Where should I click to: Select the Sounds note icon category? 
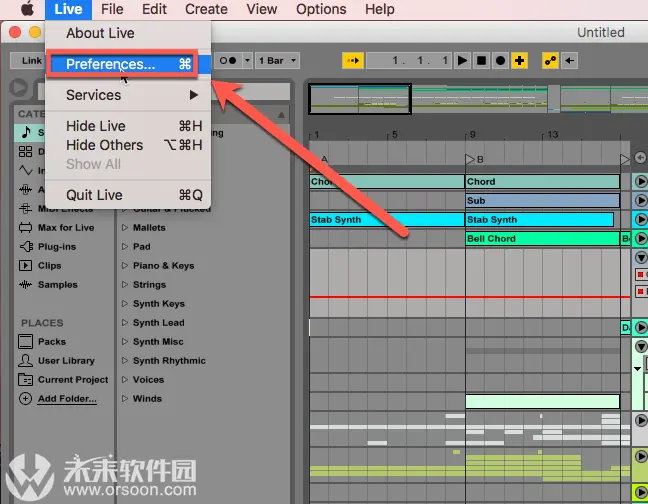[x=26, y=132]
